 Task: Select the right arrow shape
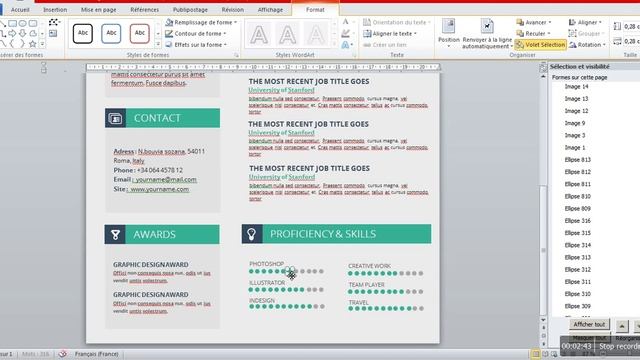pyautogui.click(x=13, y=33)
